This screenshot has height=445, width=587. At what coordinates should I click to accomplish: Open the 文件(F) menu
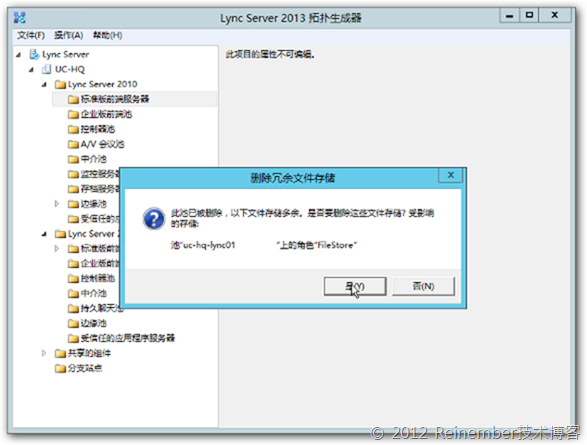[x=31, y=35]
